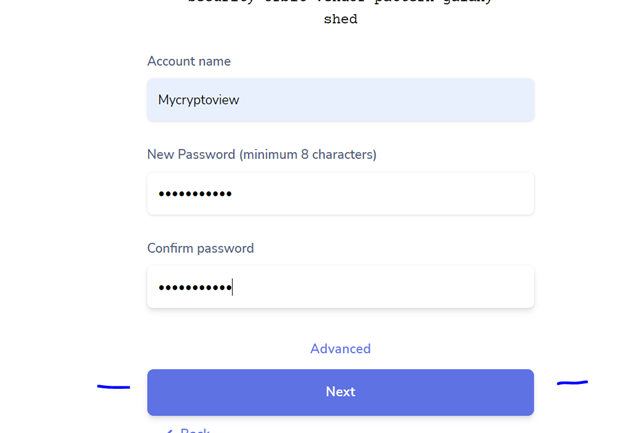Click the blue pen mark left of Next
This screenshot has height=433, width=639.
(x=113, y=387)
